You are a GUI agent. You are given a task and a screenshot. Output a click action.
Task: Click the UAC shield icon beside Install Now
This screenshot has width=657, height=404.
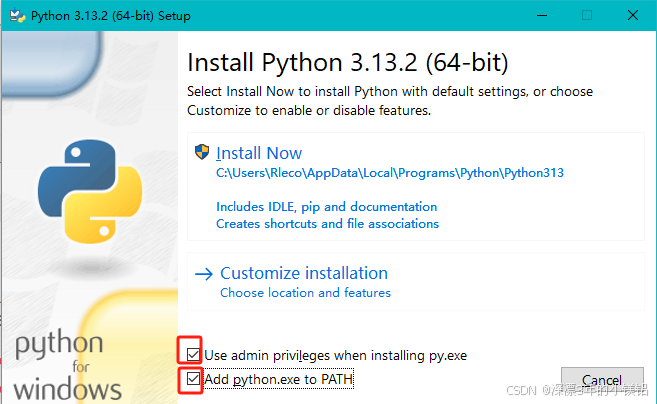202,152
